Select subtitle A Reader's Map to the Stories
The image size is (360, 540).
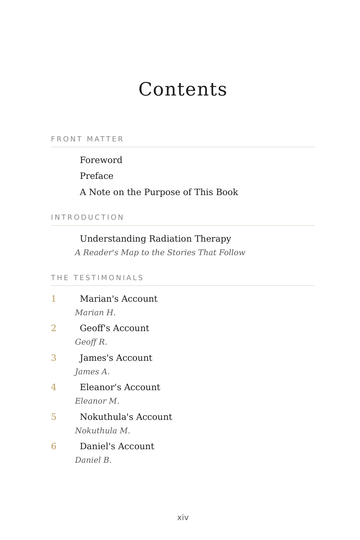pos(160,252)
